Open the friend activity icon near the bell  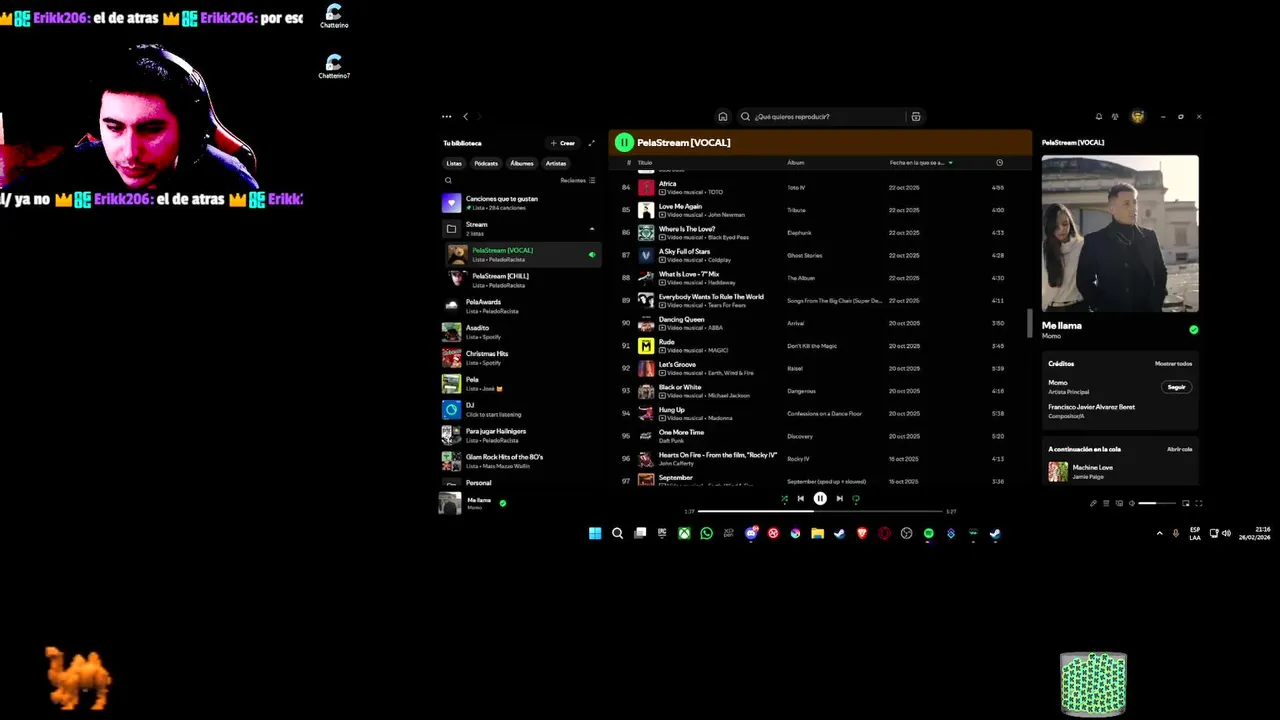point(1115,117)
